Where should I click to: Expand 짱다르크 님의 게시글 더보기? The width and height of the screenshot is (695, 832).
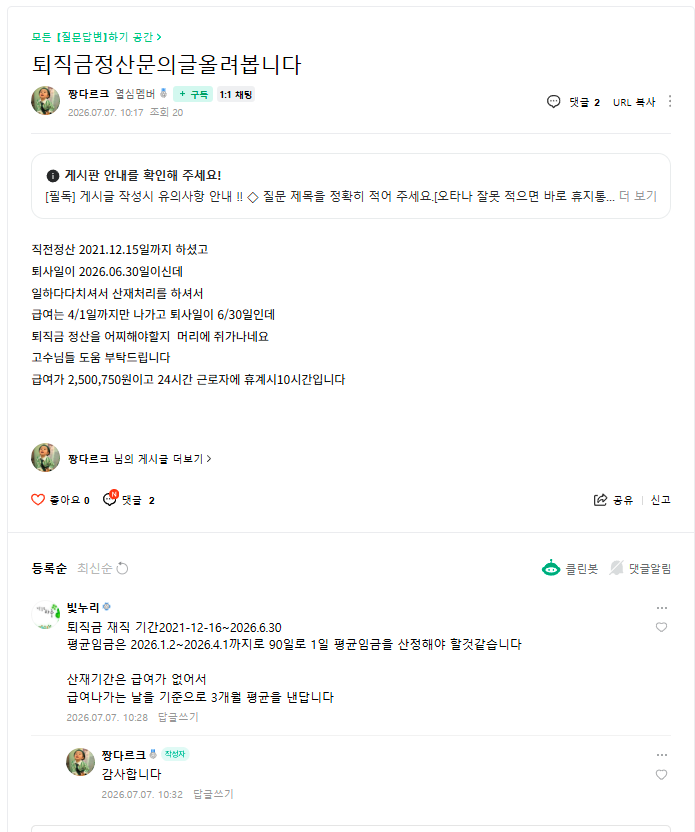pyautogui.click(x=140, y=458)
